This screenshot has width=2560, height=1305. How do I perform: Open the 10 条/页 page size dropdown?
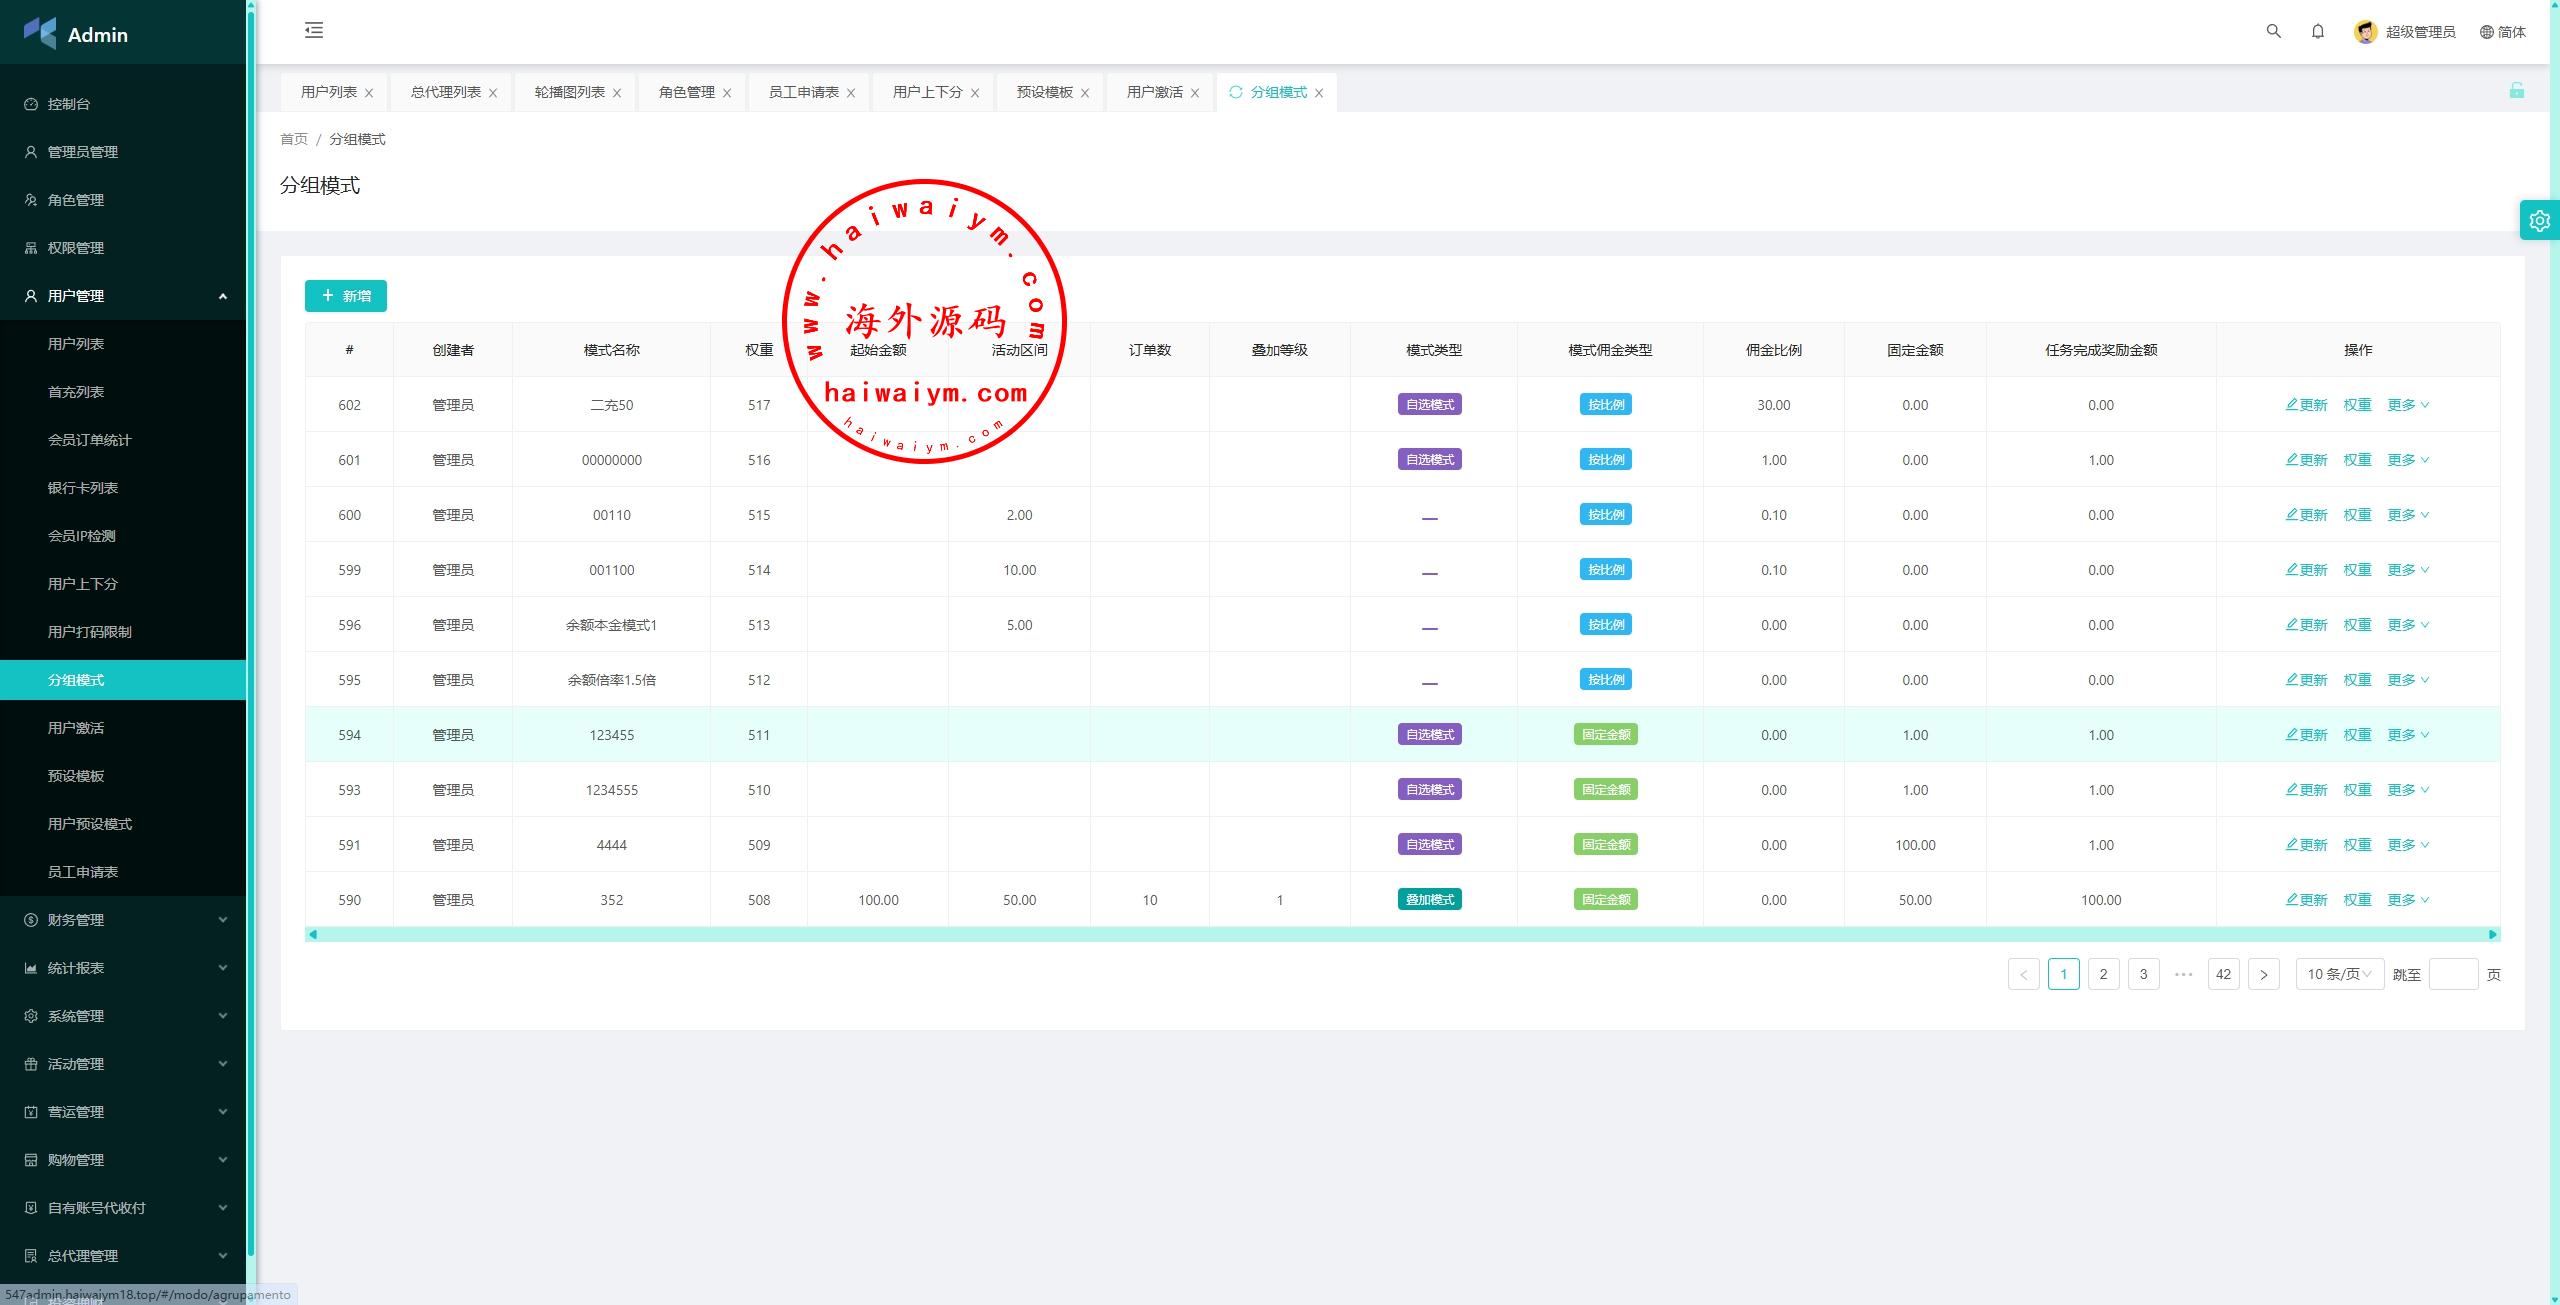click(x=2338, y=974)
